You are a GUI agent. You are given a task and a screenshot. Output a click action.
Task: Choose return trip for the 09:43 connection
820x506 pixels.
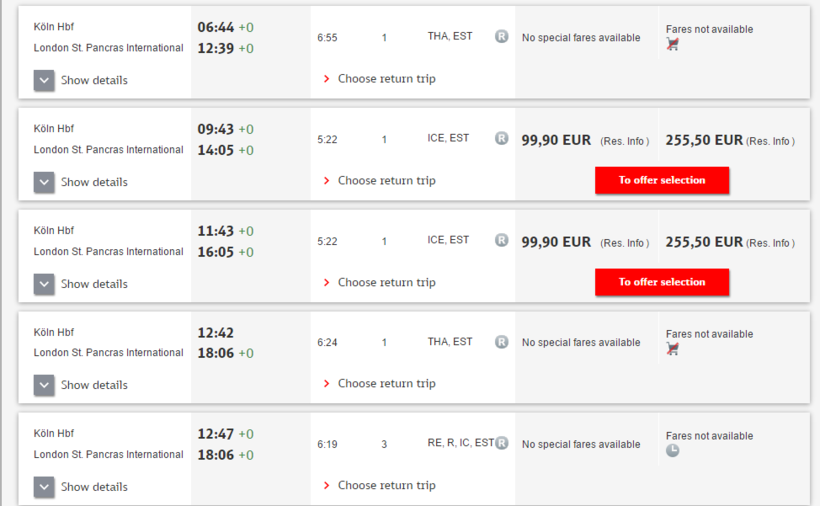tap(386, 181)
